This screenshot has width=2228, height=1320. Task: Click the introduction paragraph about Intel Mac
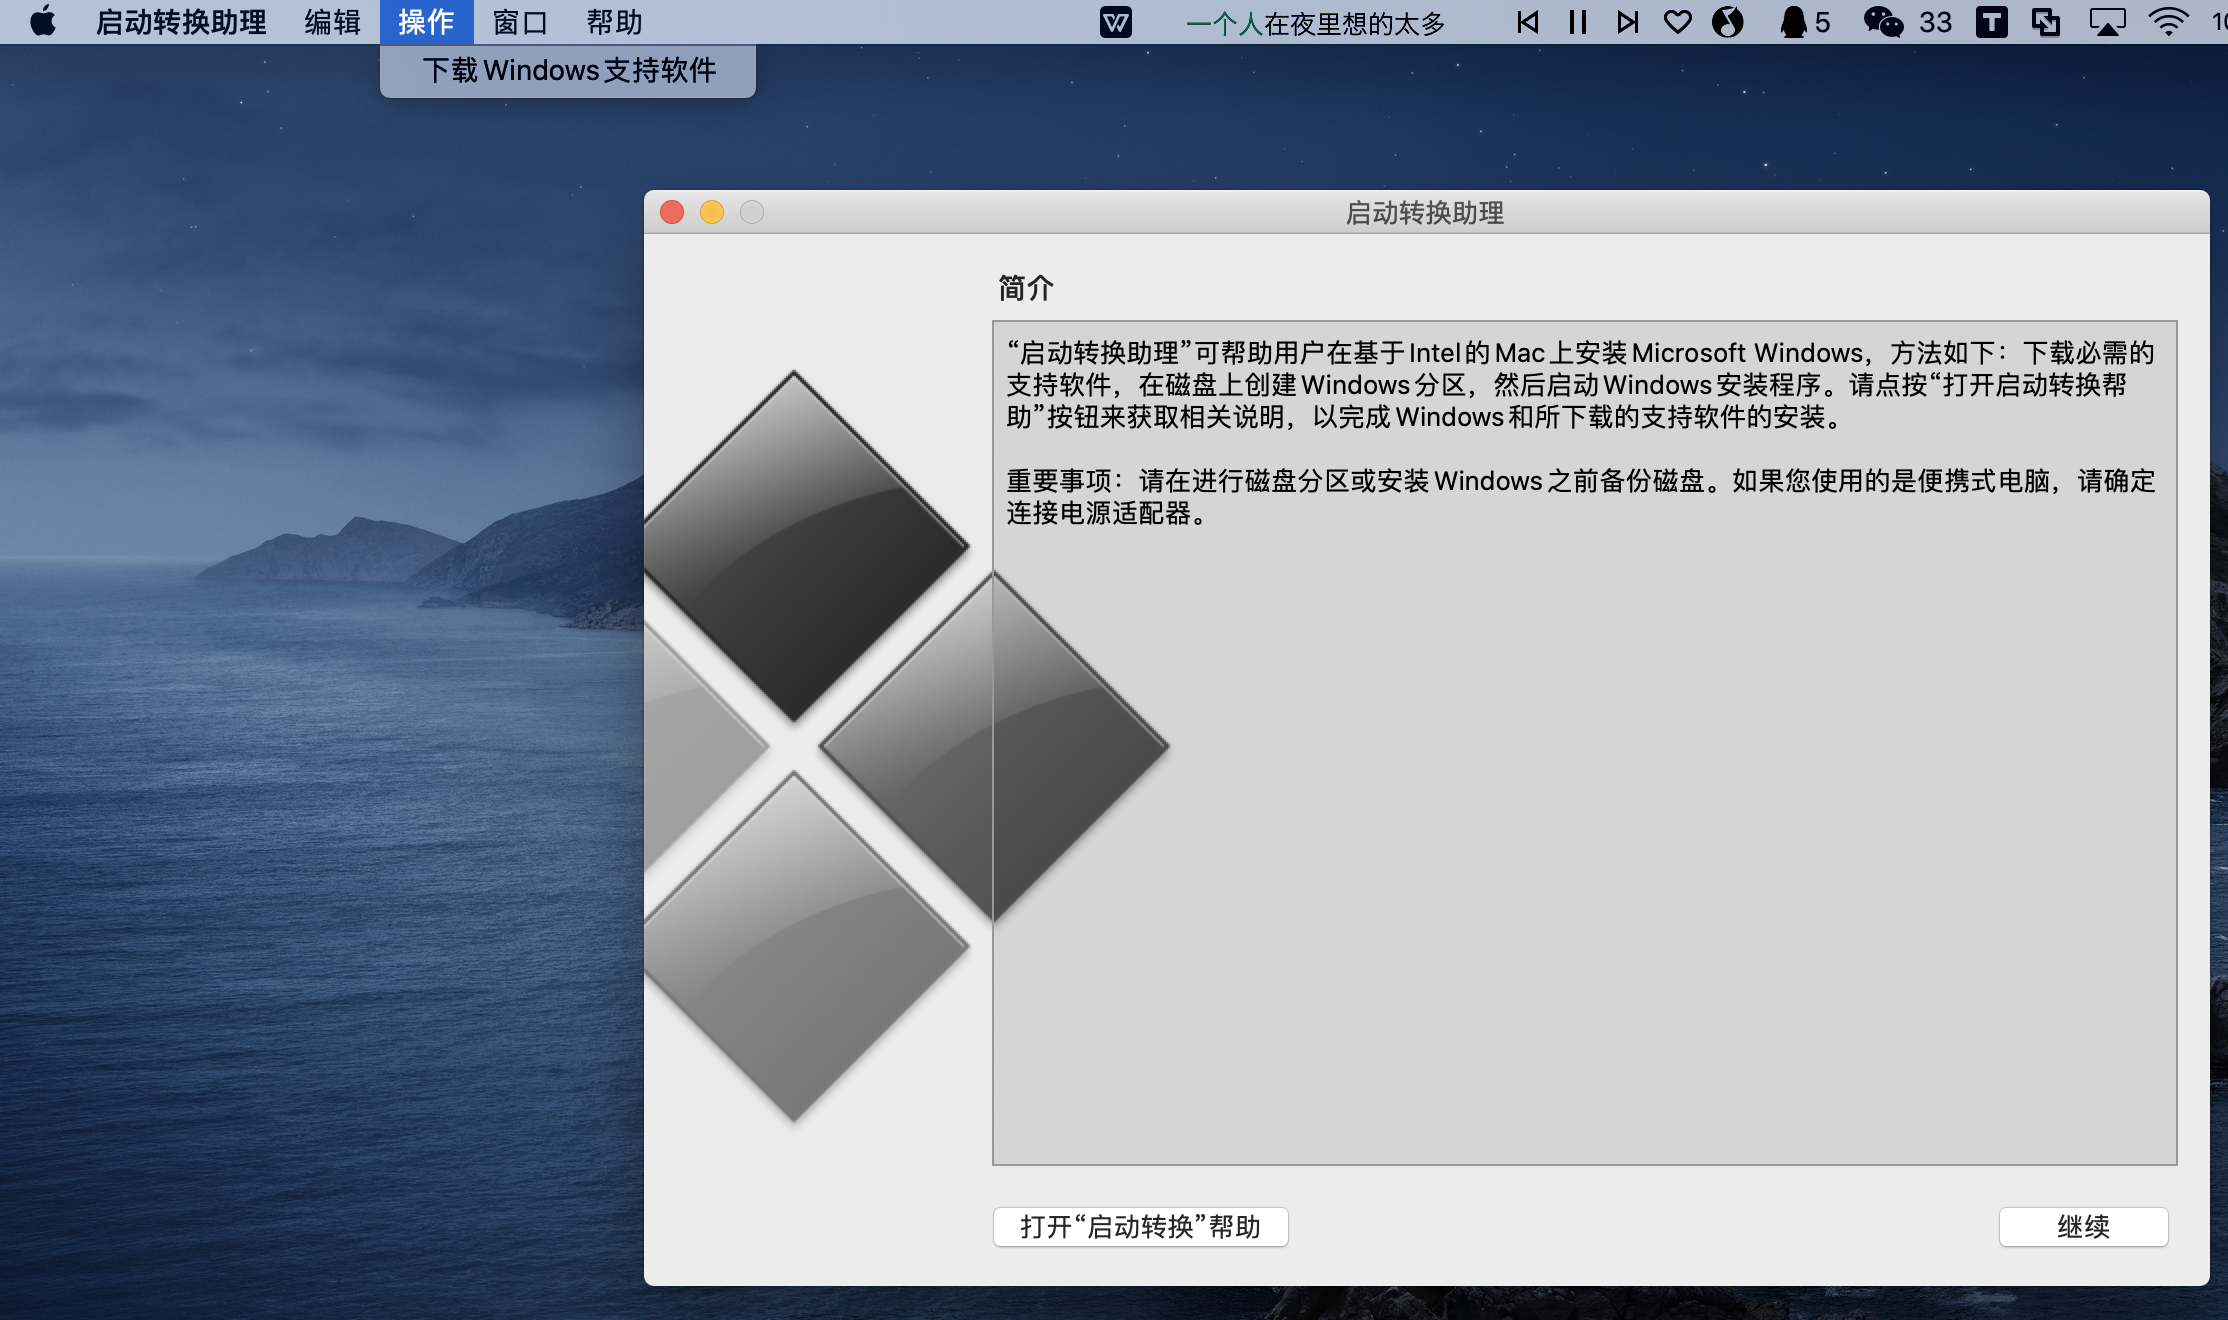pyautogui.click(x=1580, y=385)
